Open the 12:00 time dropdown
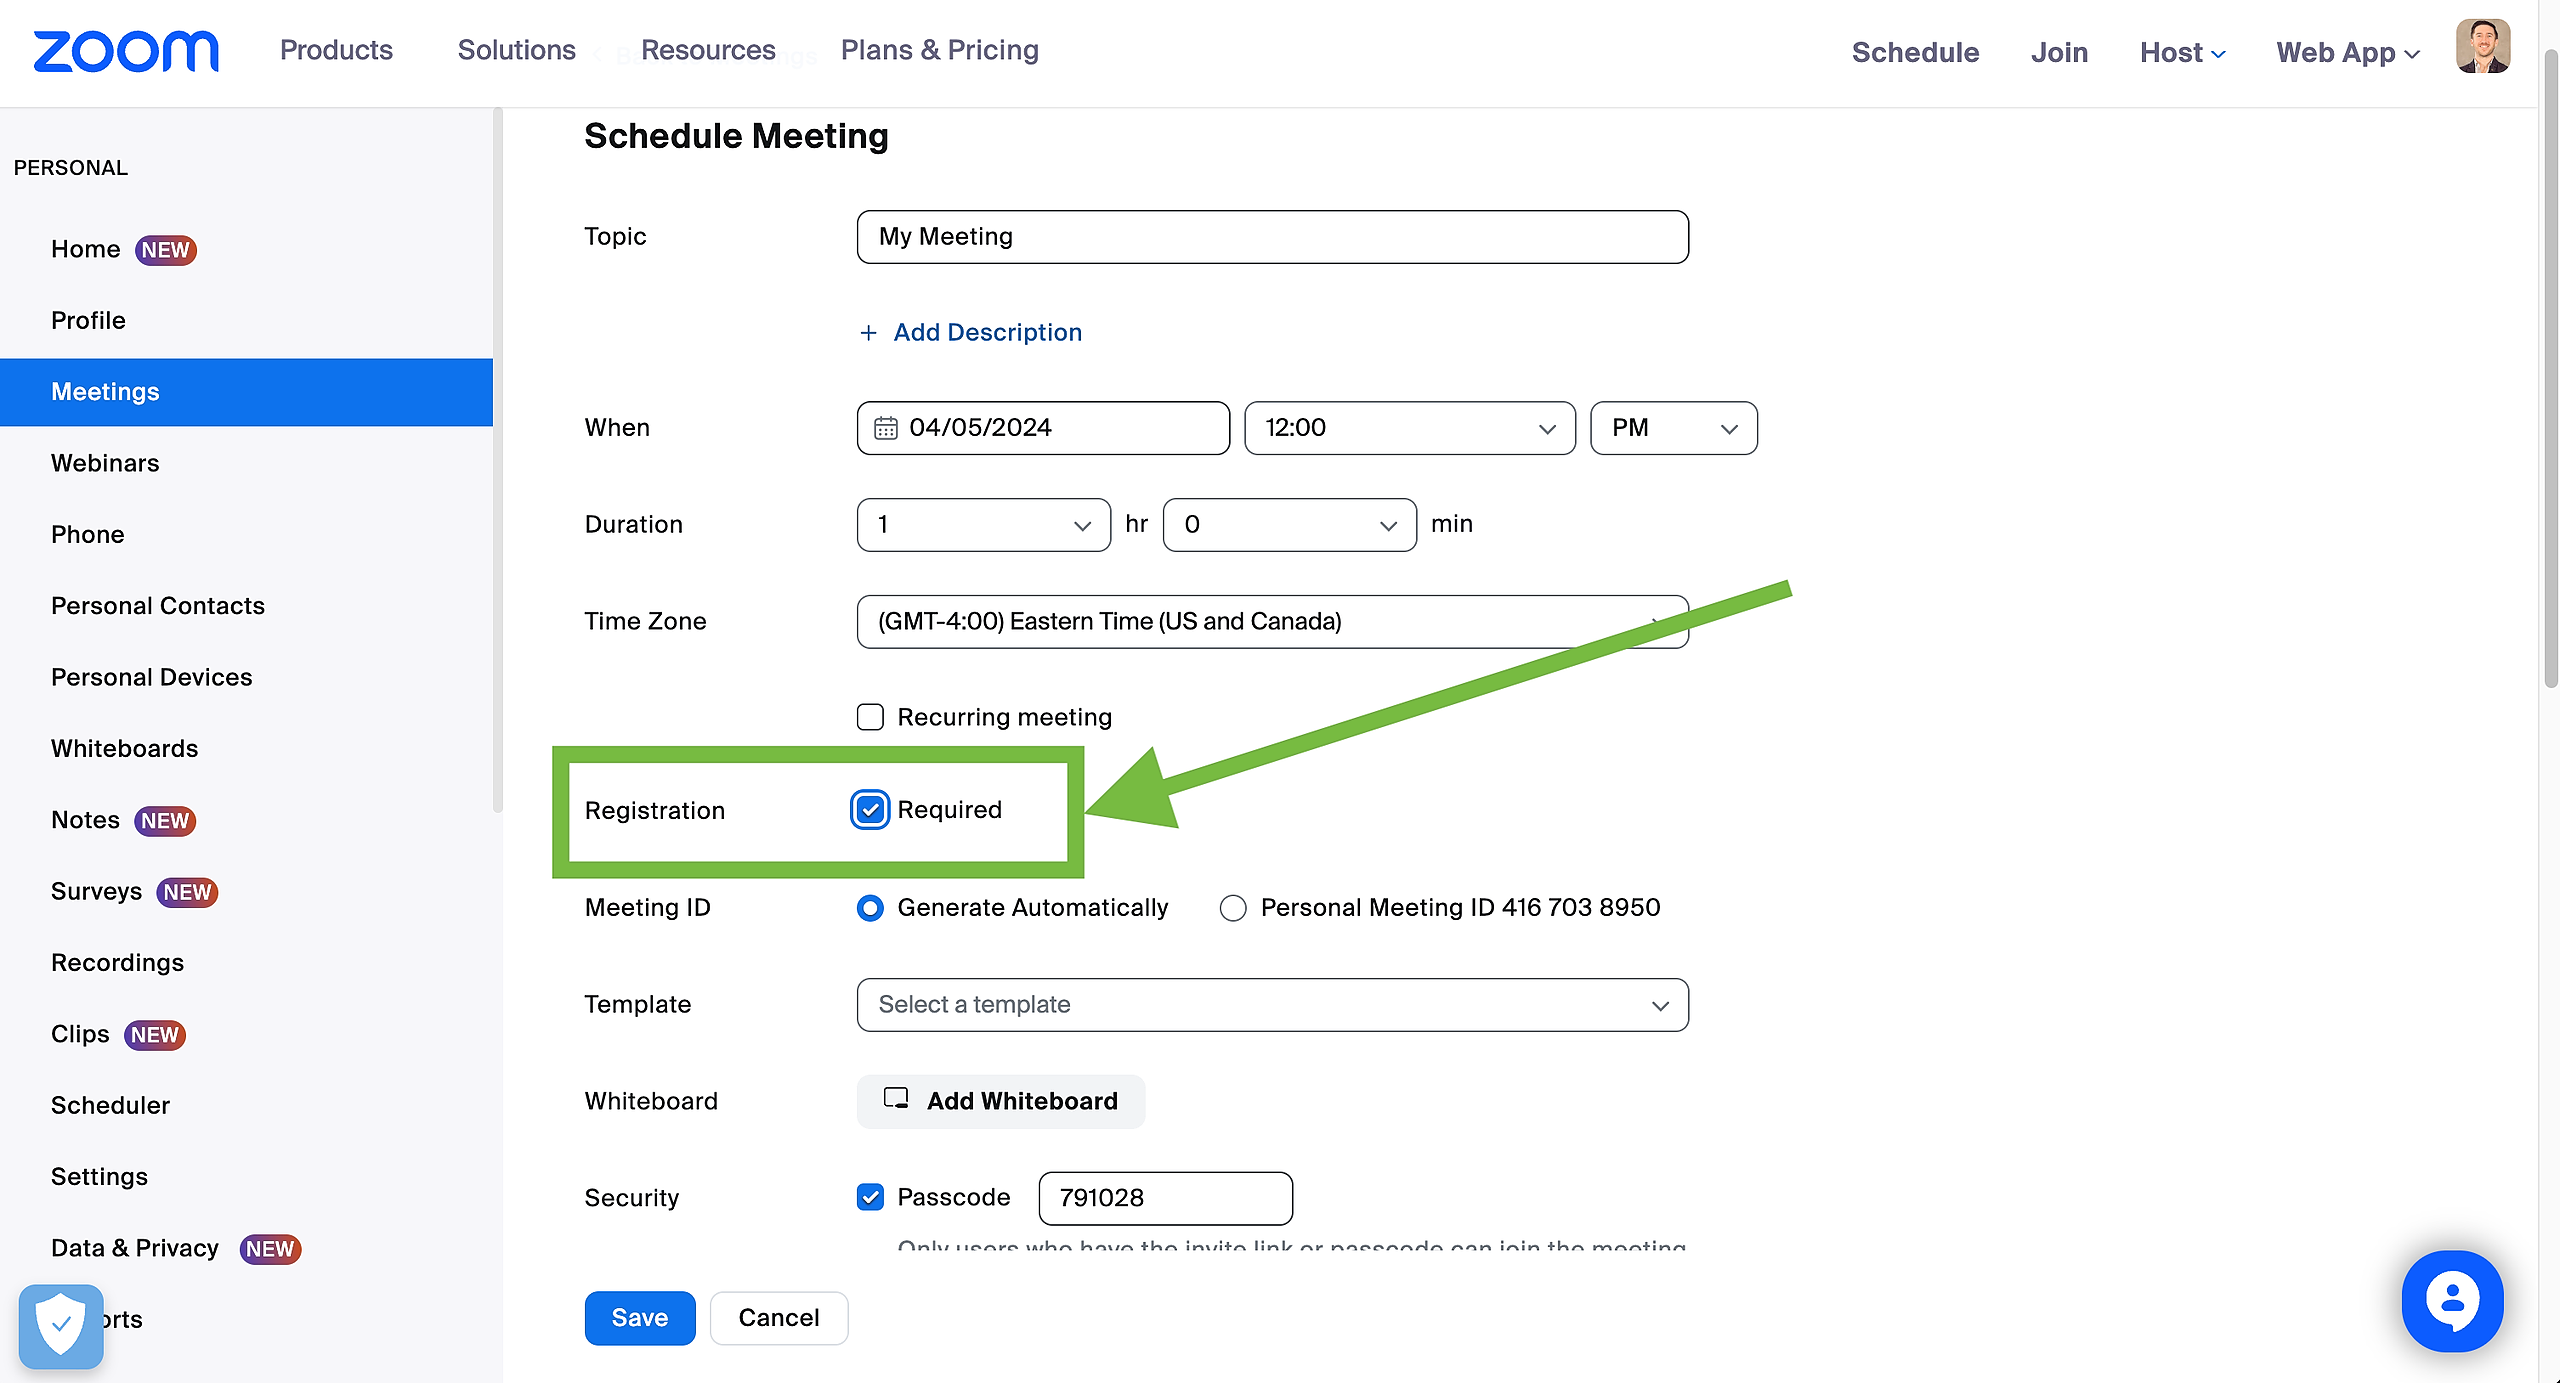2560x1383 pixels. pyautogui.click(x=1409, y=428)
